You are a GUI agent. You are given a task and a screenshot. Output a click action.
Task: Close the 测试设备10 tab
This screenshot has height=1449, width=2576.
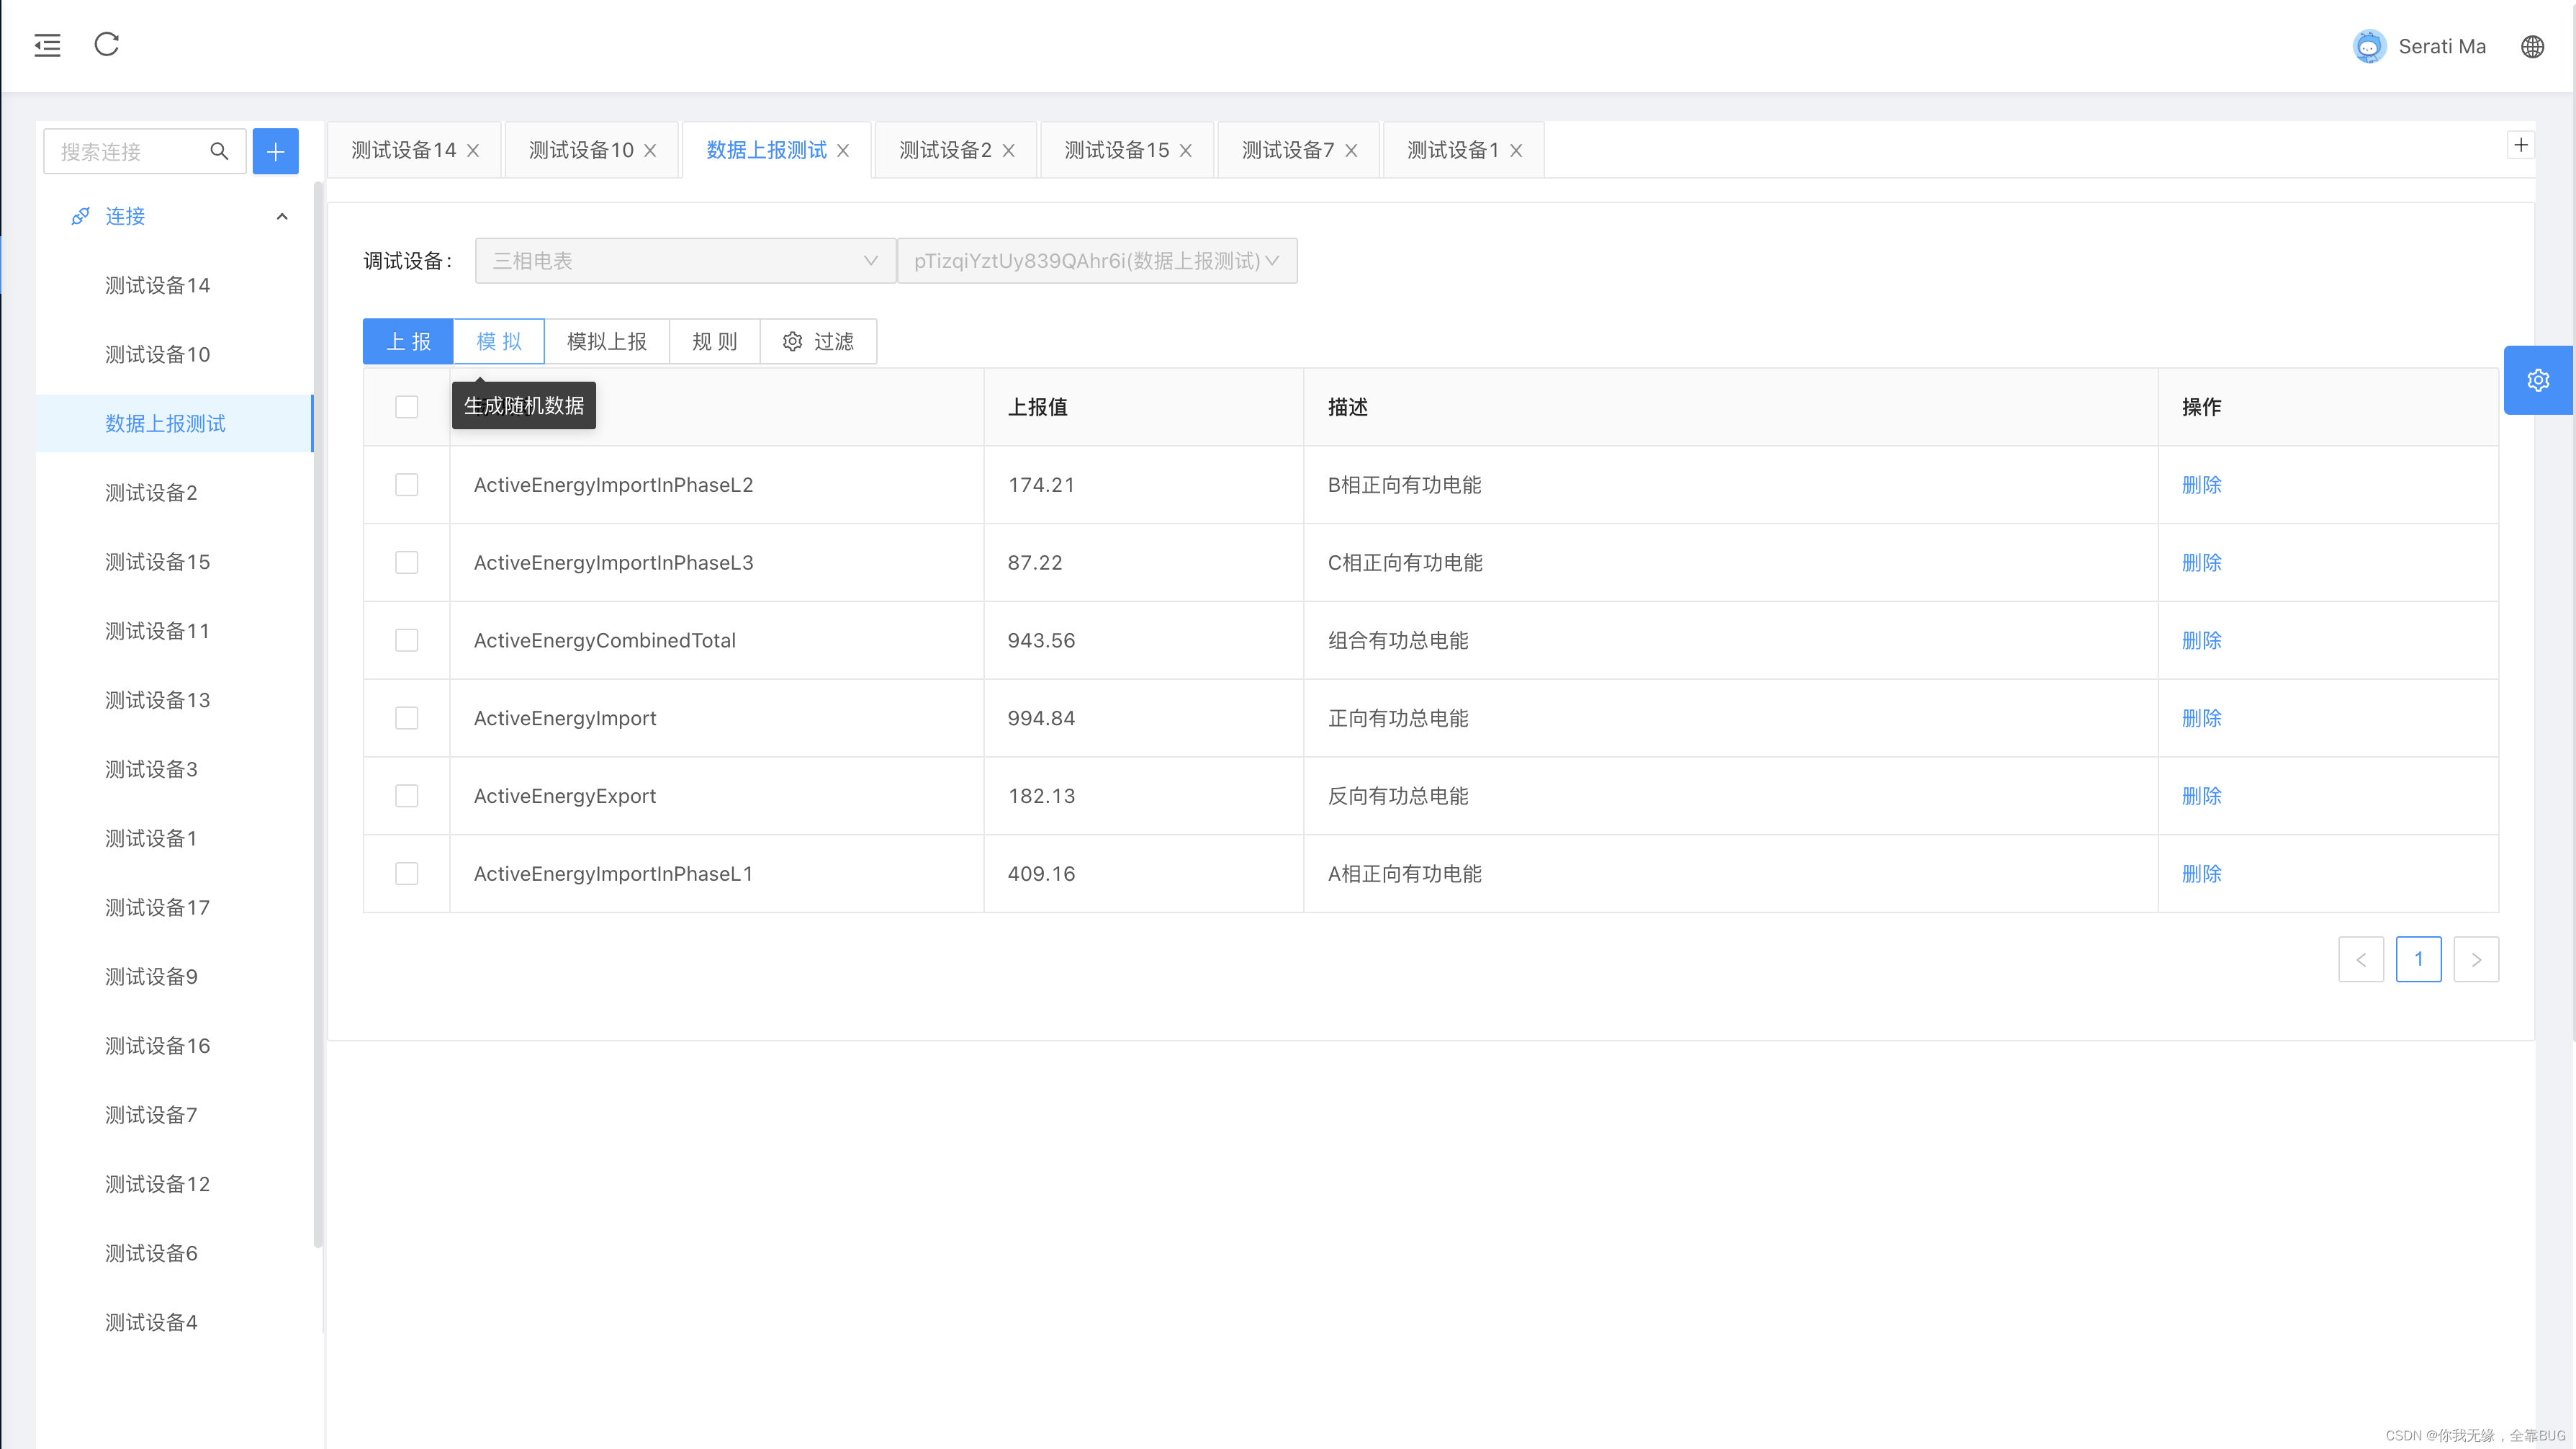[650, 150]
